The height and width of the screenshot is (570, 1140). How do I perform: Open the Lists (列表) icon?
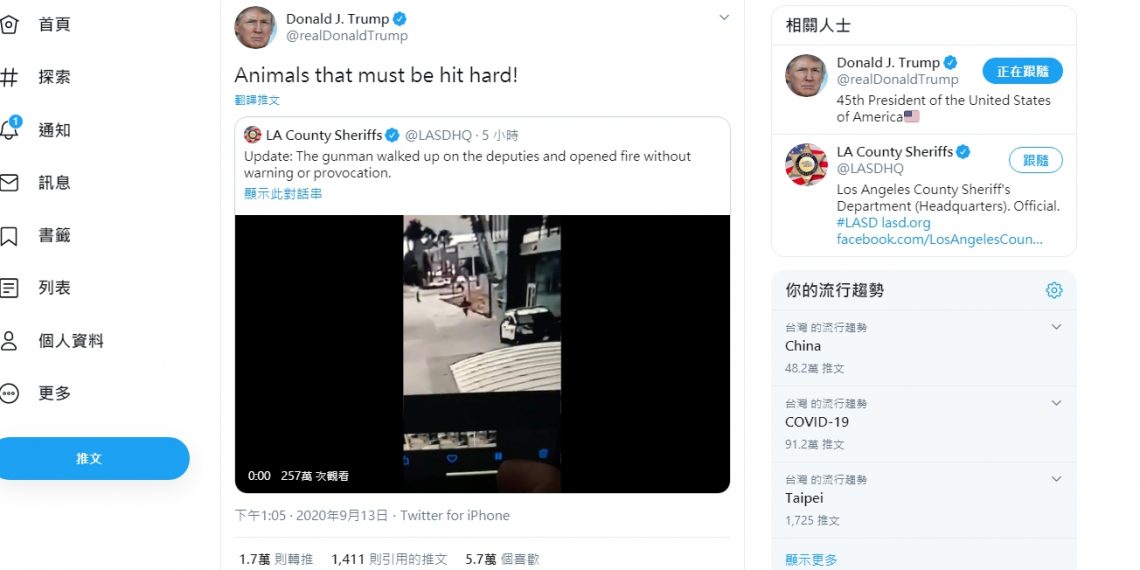point(8,288)
